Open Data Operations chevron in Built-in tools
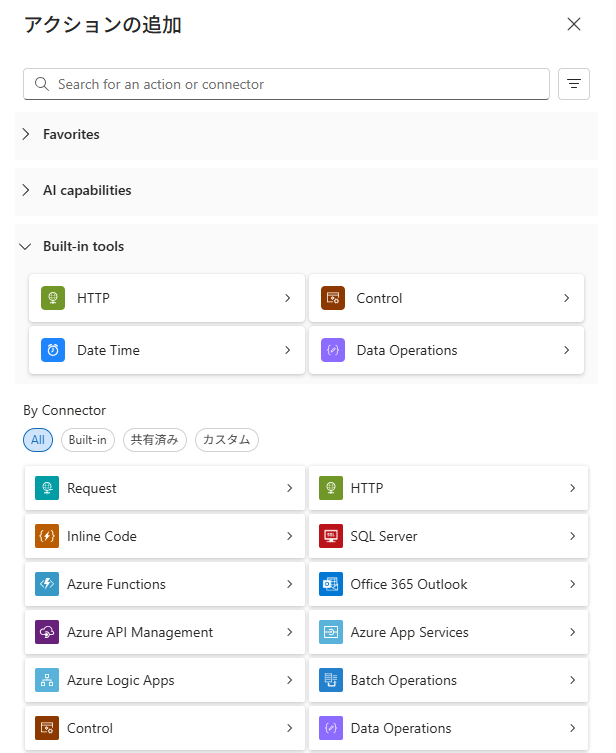616x753 pixels. click(x=567, y=350)
